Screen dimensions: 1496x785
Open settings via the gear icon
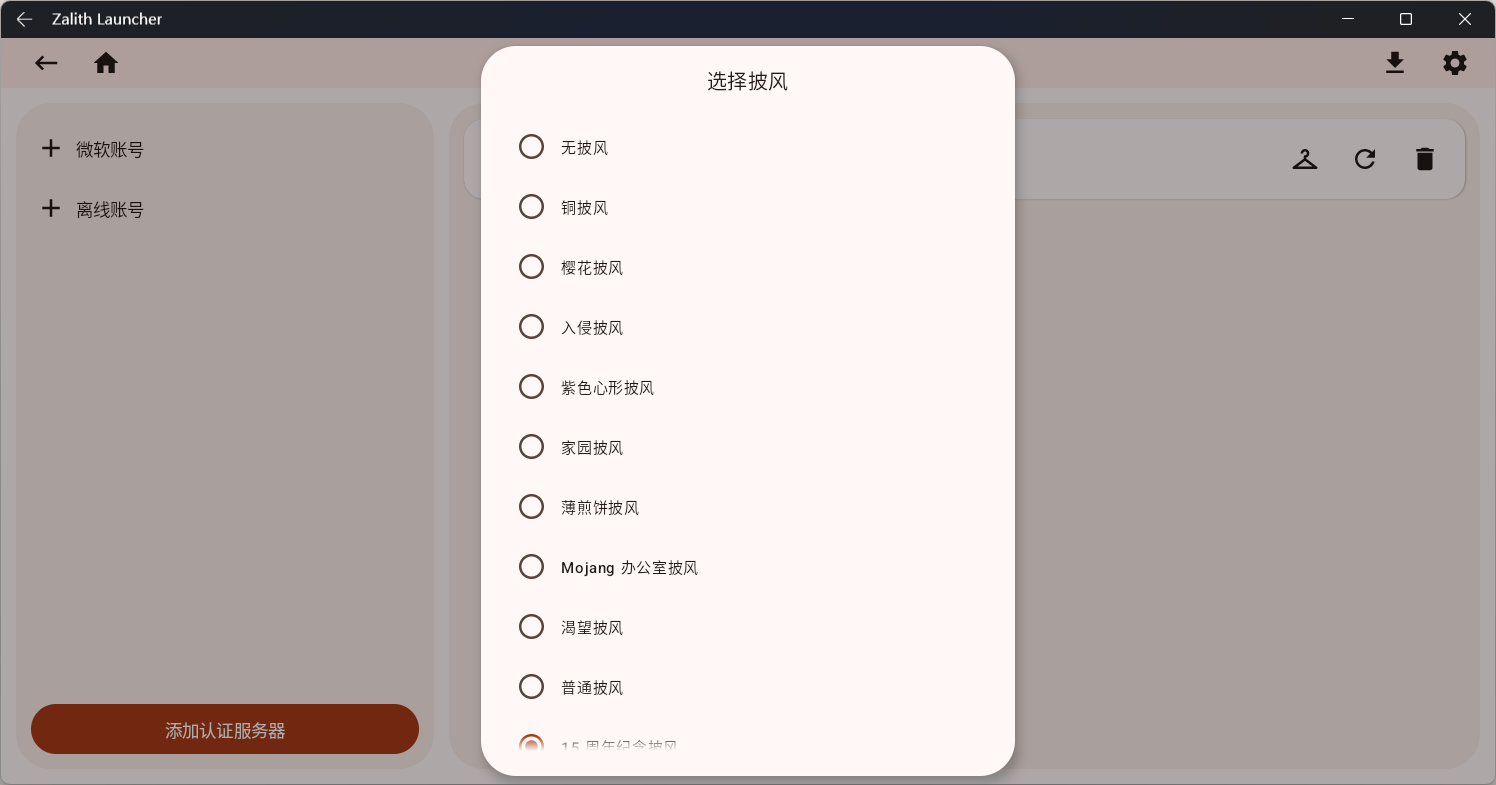point(1455,62)
